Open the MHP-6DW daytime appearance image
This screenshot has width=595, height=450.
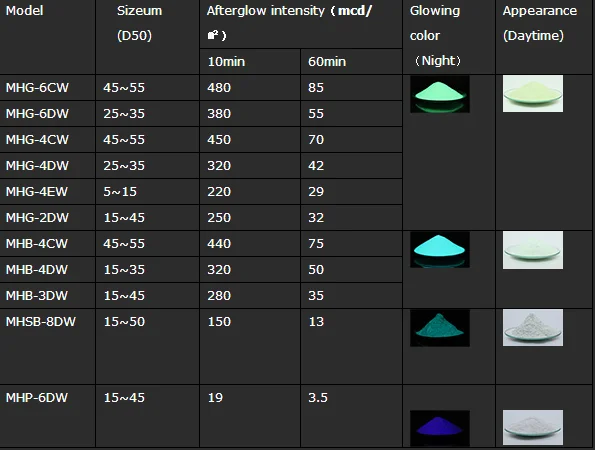[x=533, y=427]
